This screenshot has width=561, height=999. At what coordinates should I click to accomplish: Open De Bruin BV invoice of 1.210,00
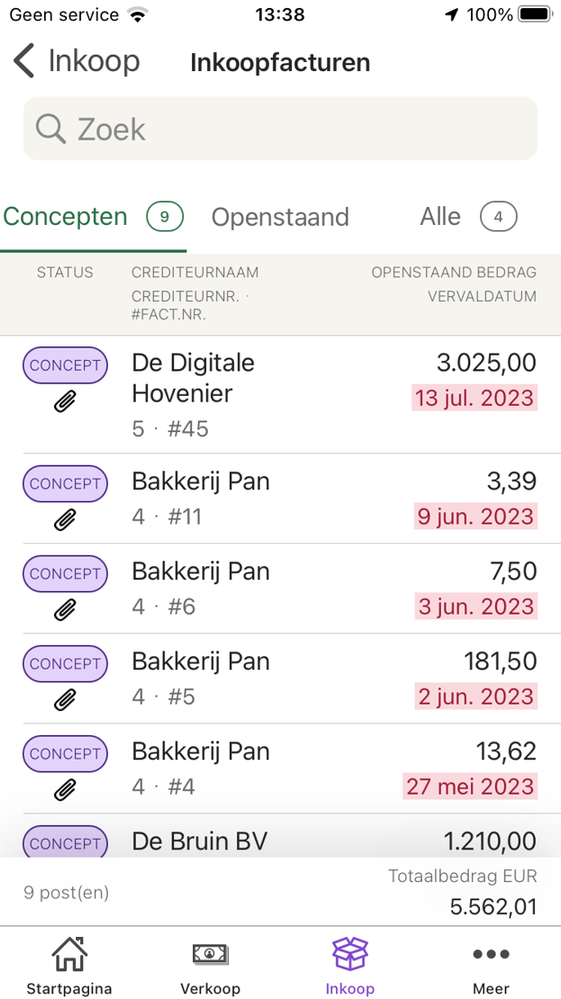[280, 836]
